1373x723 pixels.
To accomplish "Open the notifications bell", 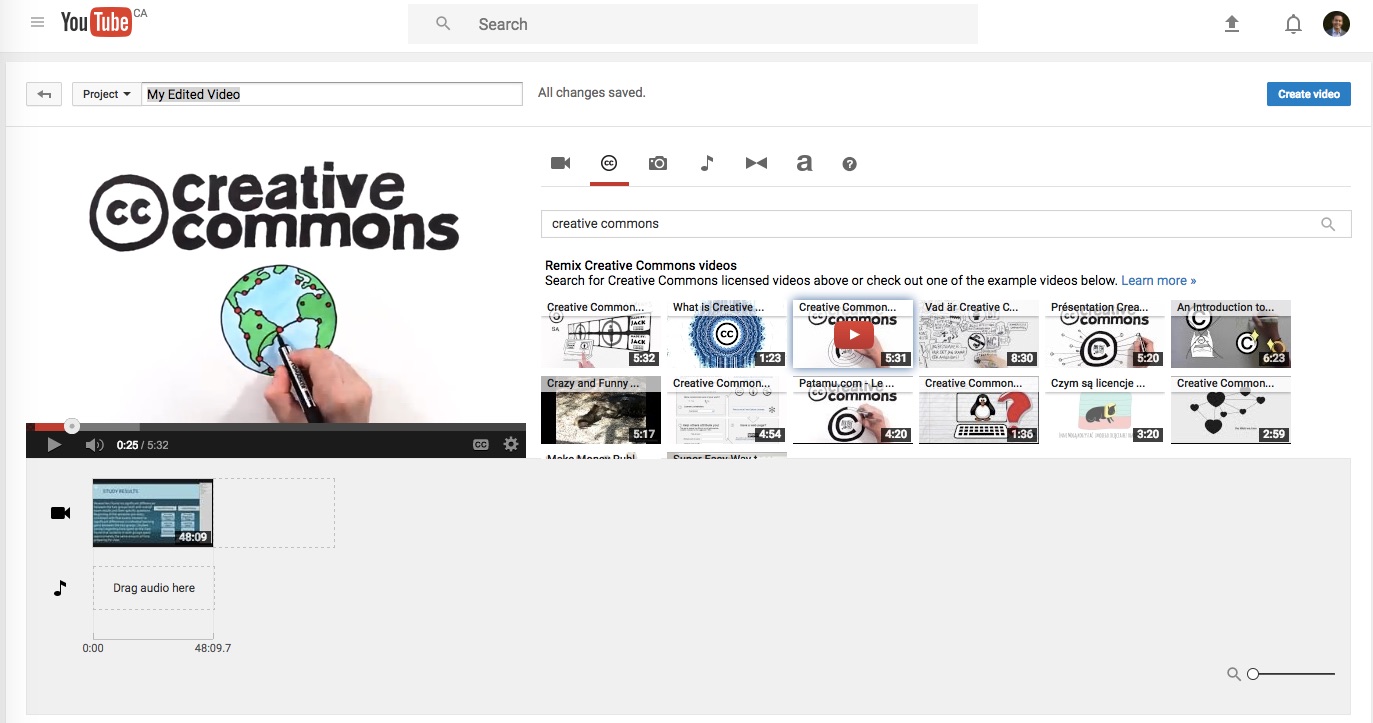I will (1293, 24).
